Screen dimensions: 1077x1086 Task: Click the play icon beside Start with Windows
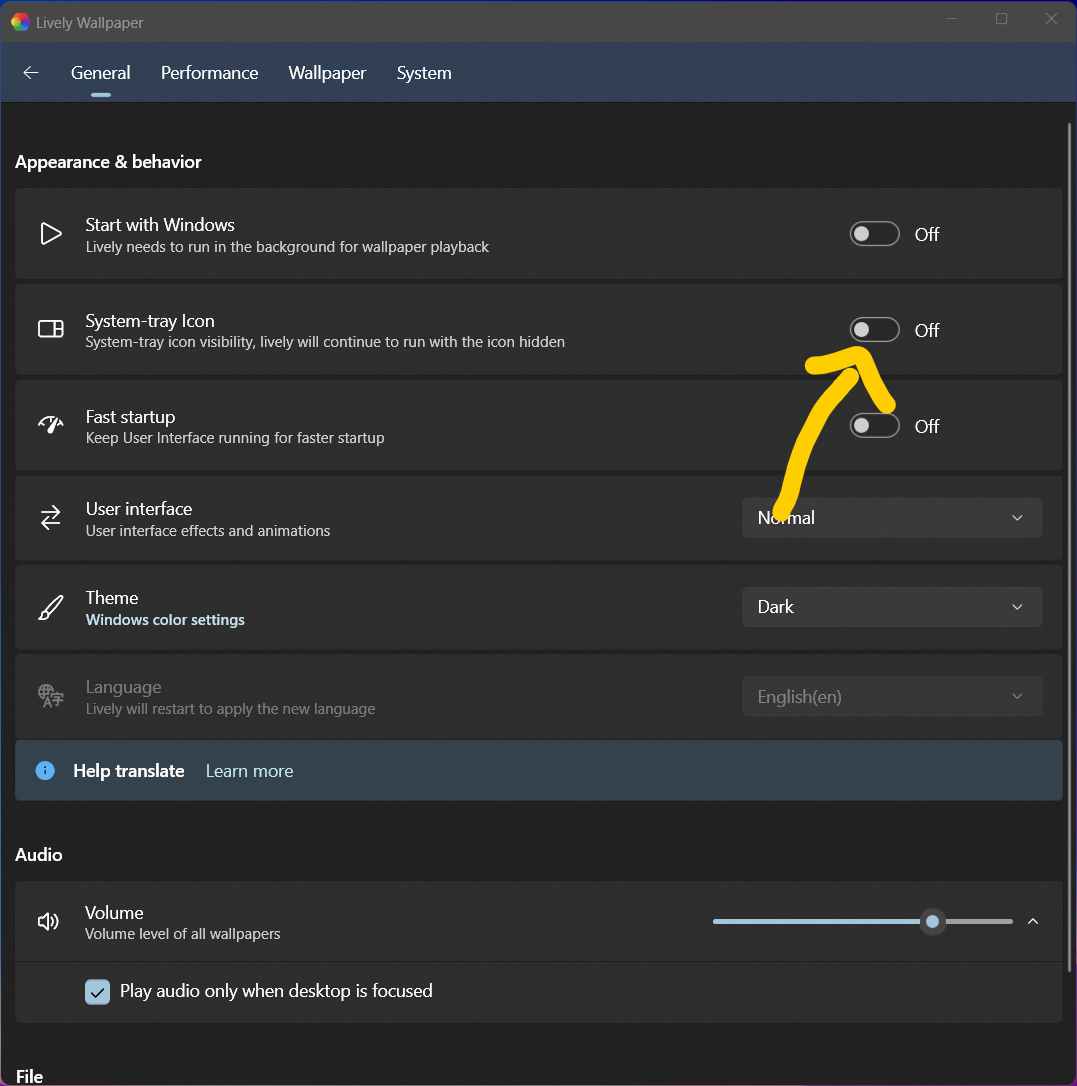click(51, 234)
